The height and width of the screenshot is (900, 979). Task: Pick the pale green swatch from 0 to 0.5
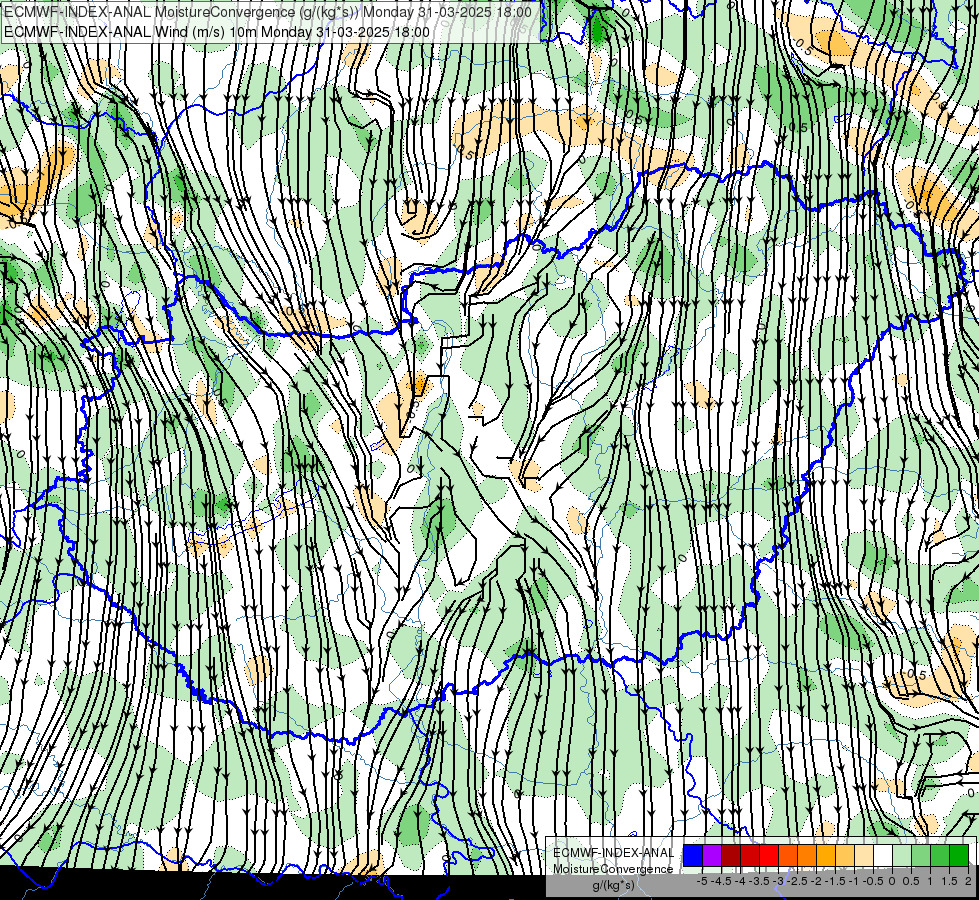[902, 855]
